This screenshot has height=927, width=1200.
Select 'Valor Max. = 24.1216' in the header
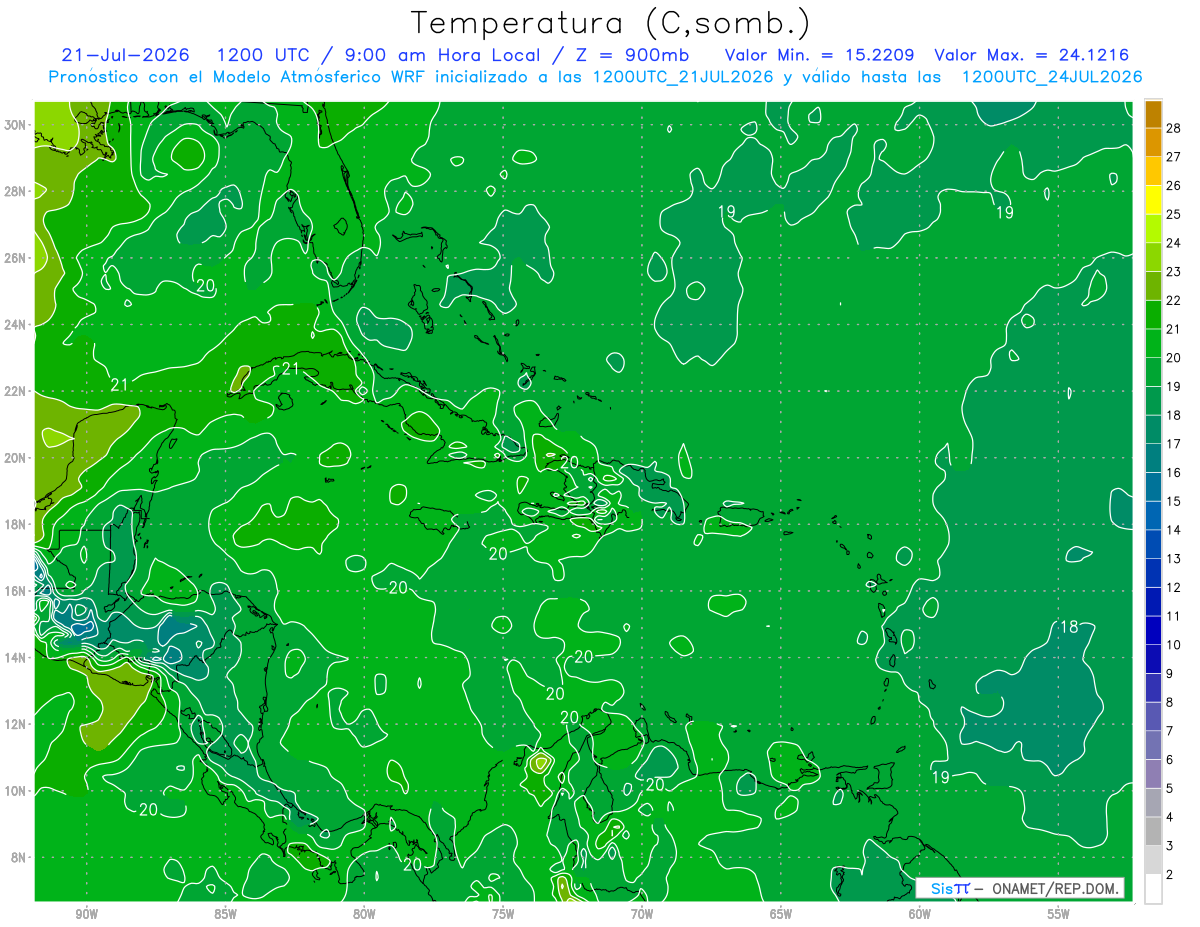[1031, 55]
